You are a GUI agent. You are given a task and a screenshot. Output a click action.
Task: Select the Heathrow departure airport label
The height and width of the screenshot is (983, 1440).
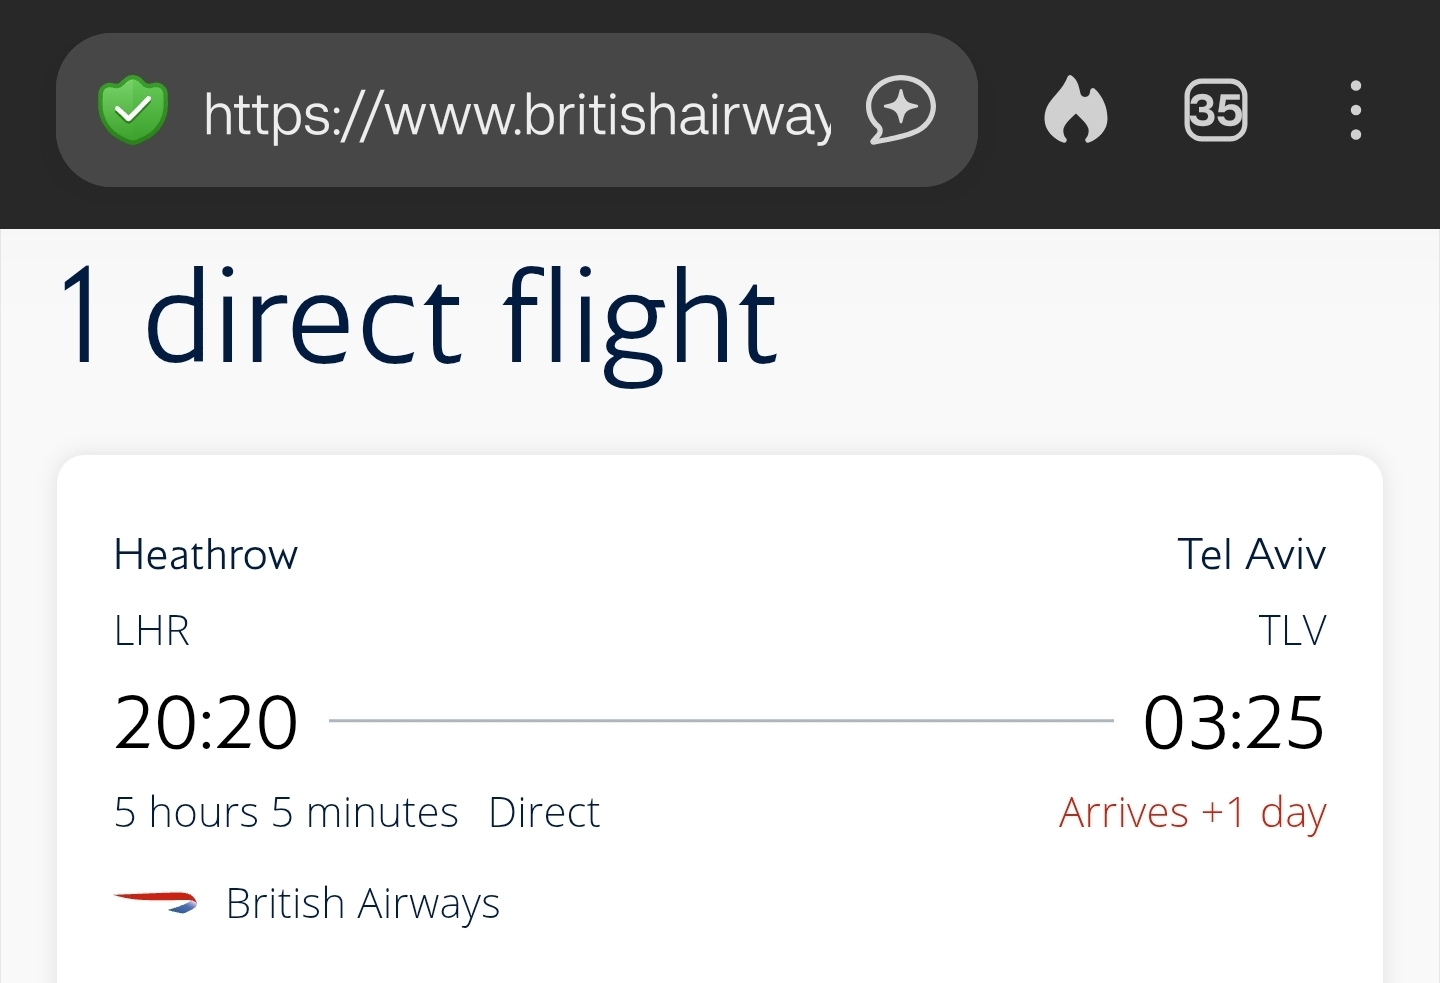click(206, 555)
